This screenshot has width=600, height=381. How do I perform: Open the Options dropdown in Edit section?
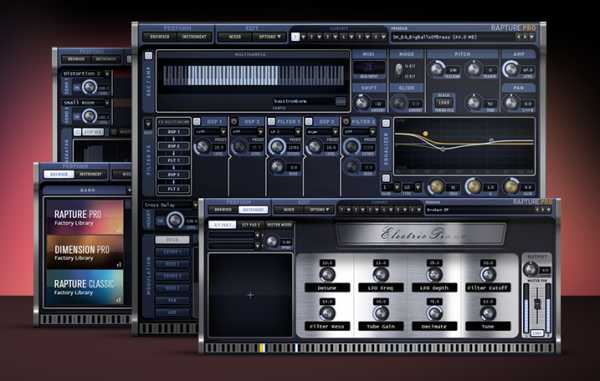point(270,37)
